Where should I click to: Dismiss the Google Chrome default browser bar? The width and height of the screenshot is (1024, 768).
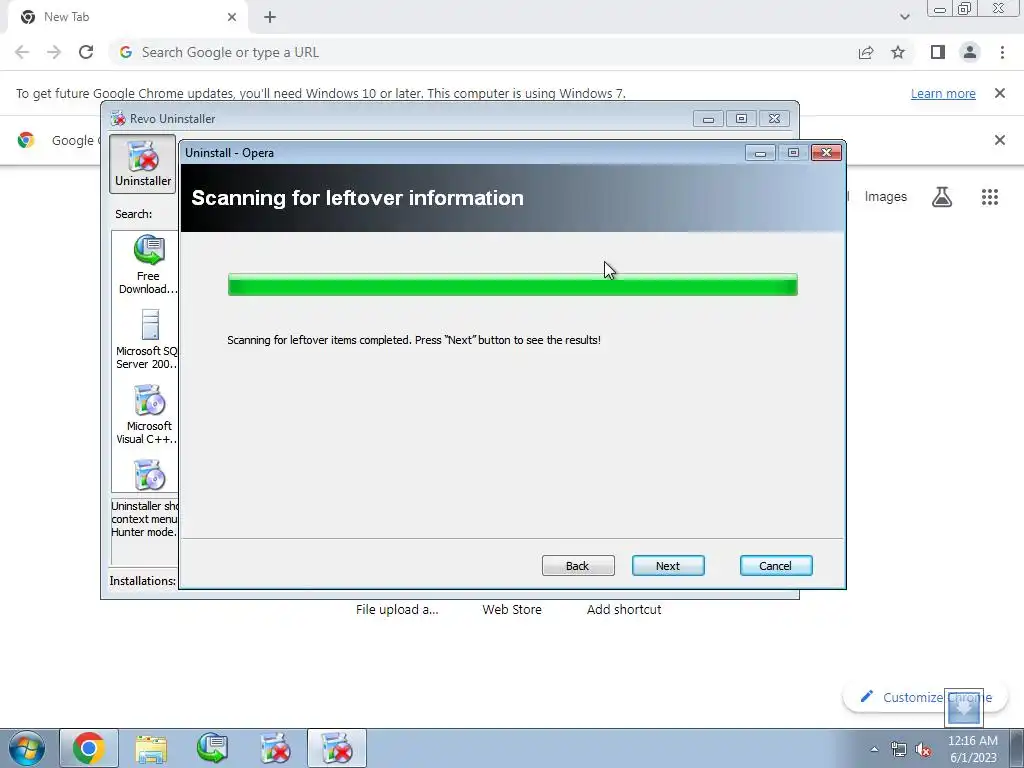pyautogui.click(x=999, y=140)
